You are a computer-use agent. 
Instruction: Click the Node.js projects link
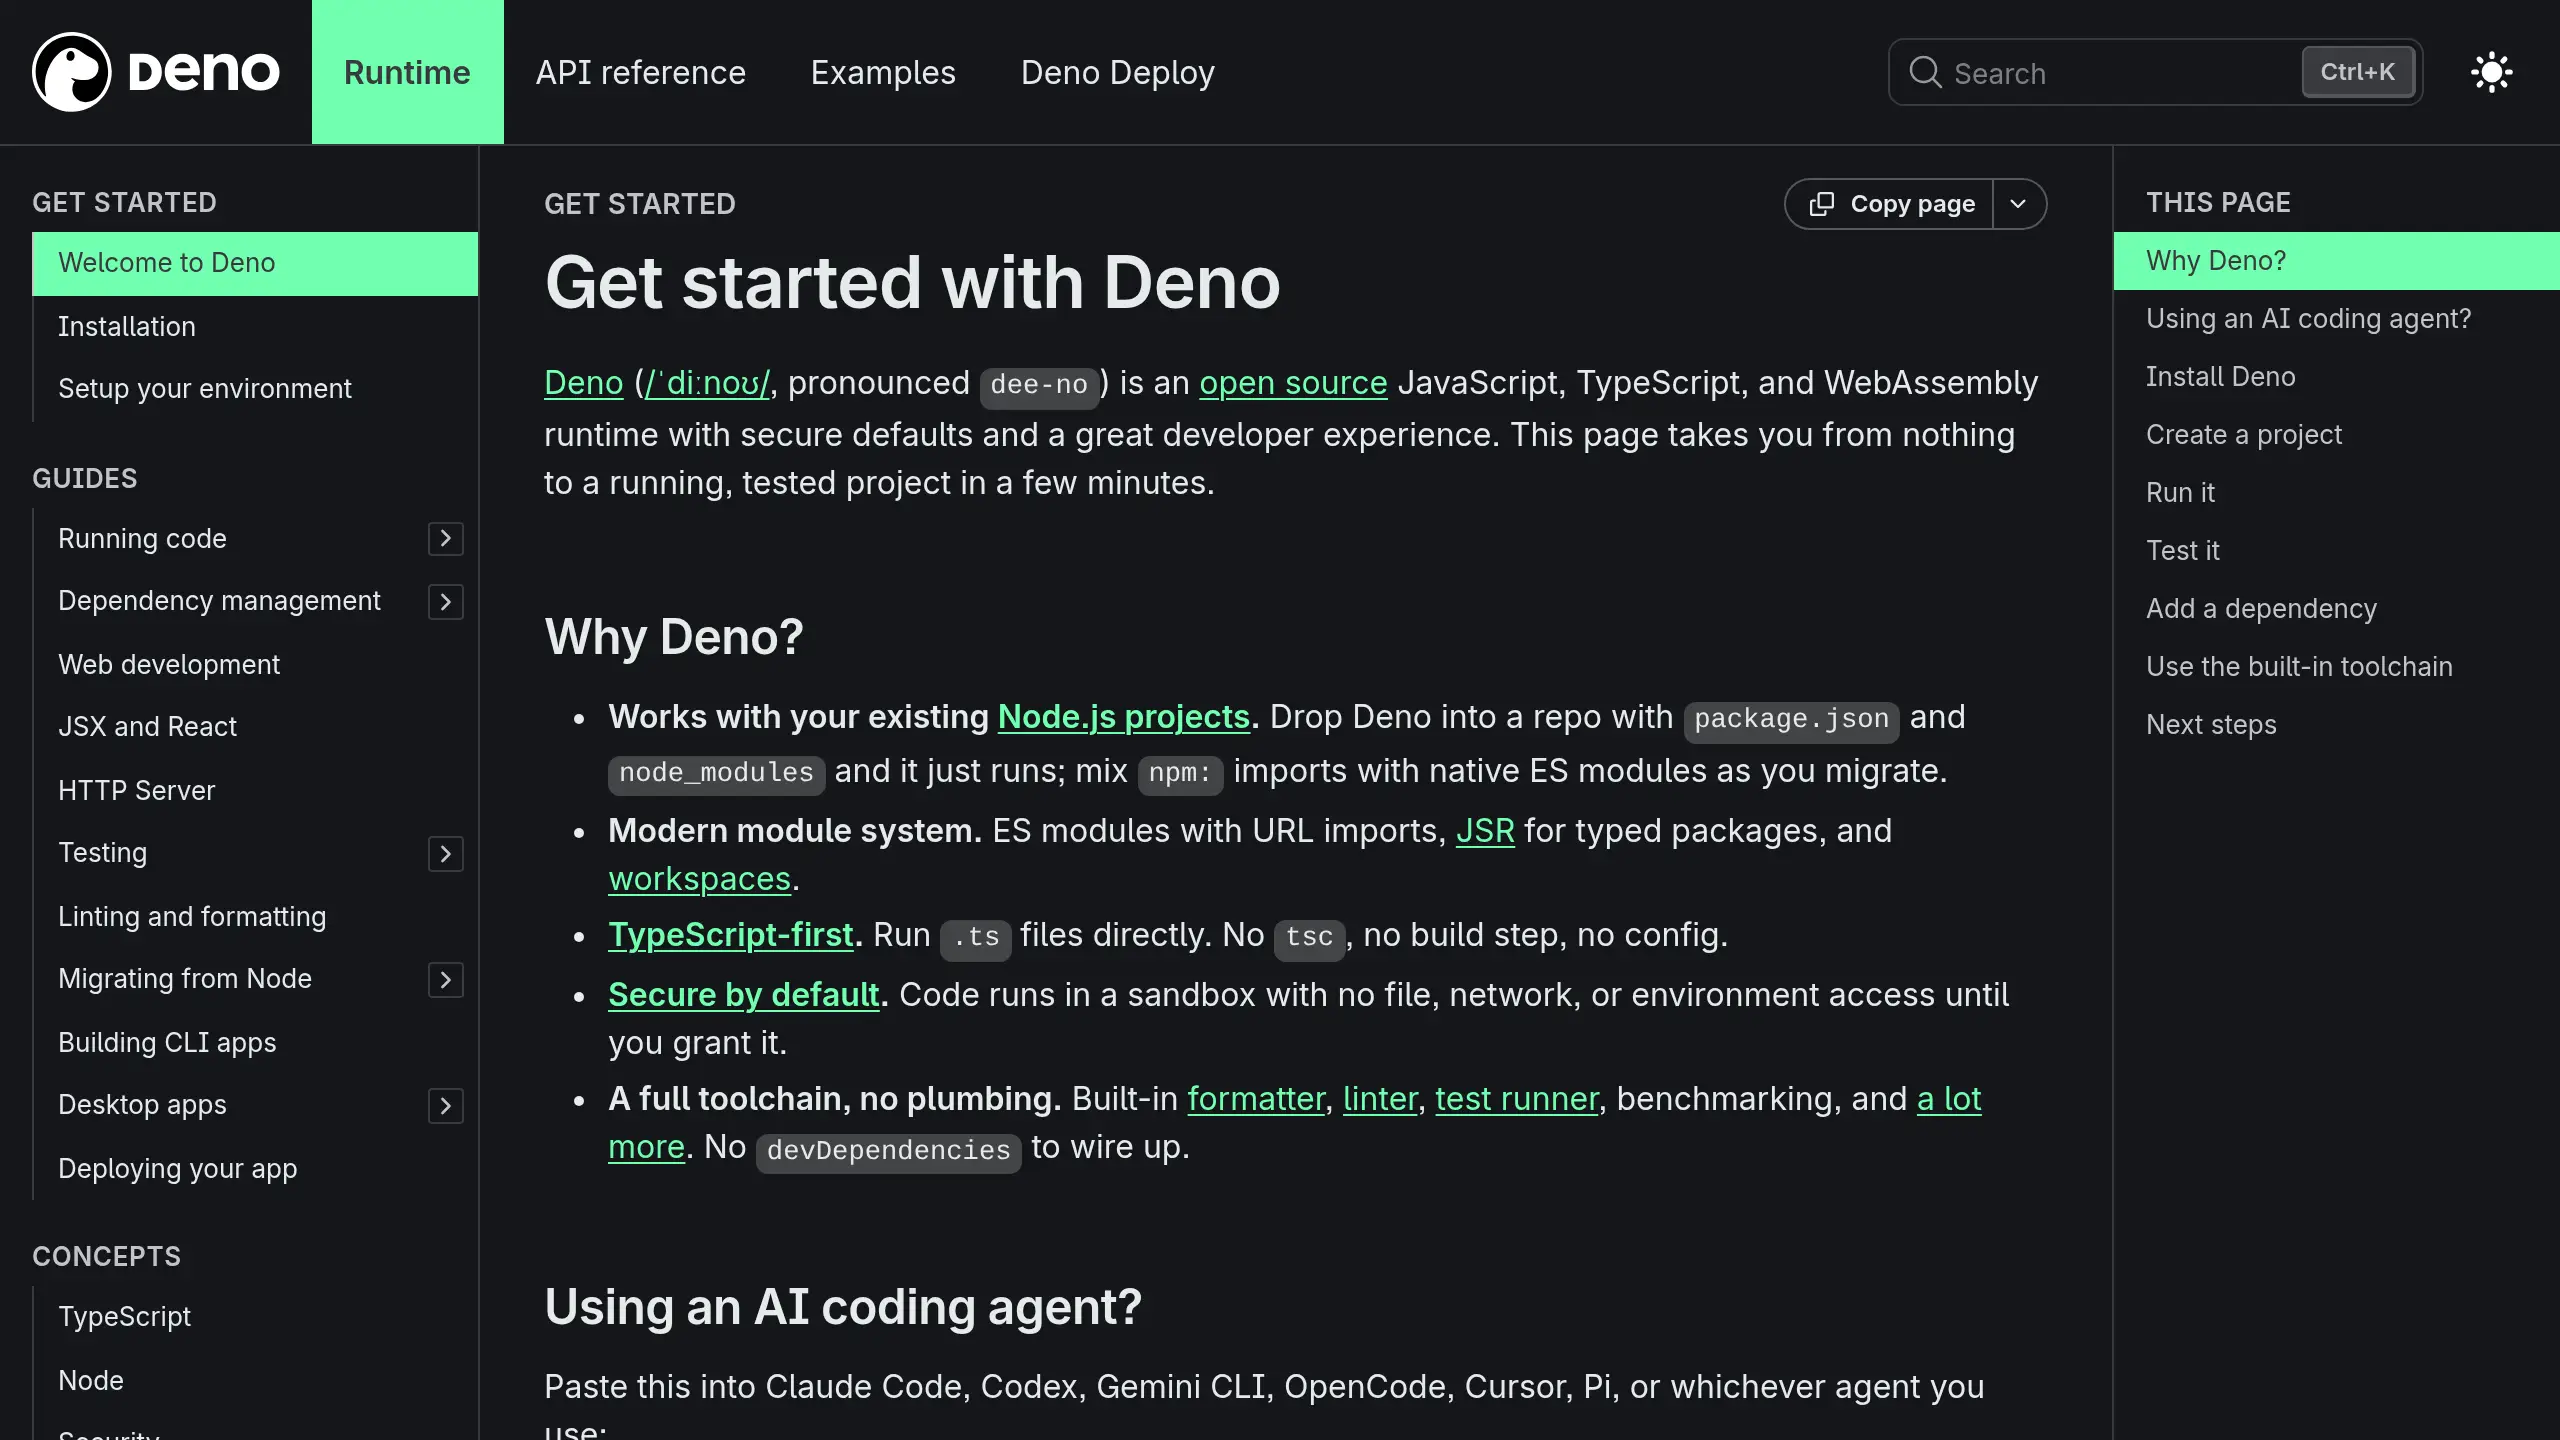1124,717
